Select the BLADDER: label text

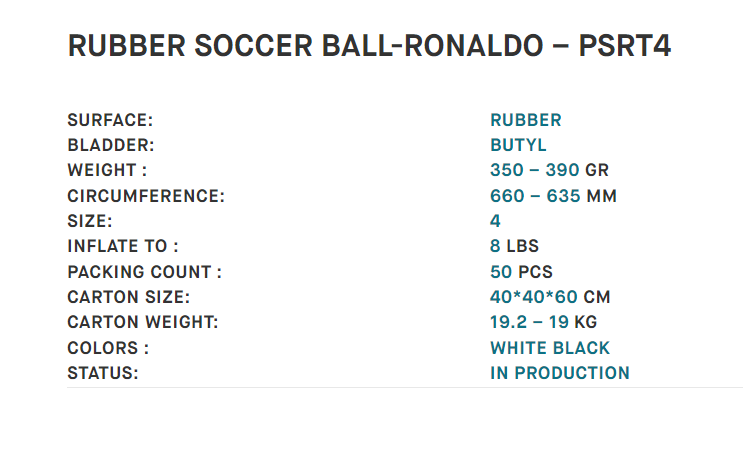point(111,145)
